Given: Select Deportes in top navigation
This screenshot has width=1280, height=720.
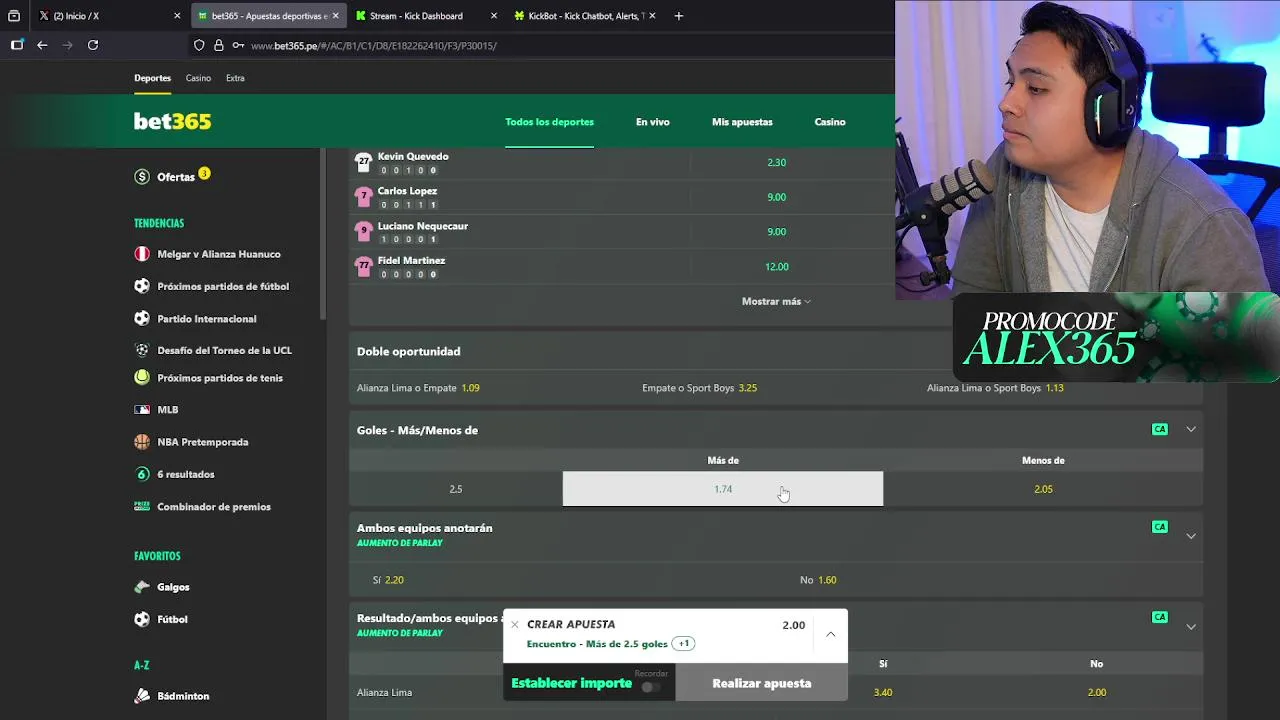Looking at the screenshot, I should click(x=152, y=78).
